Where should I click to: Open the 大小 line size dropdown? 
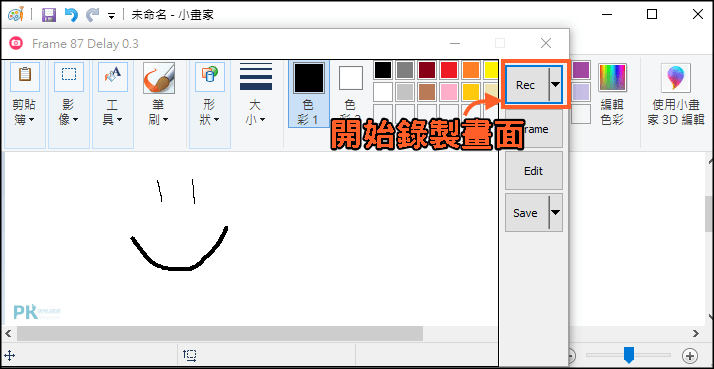pos(257,95)
